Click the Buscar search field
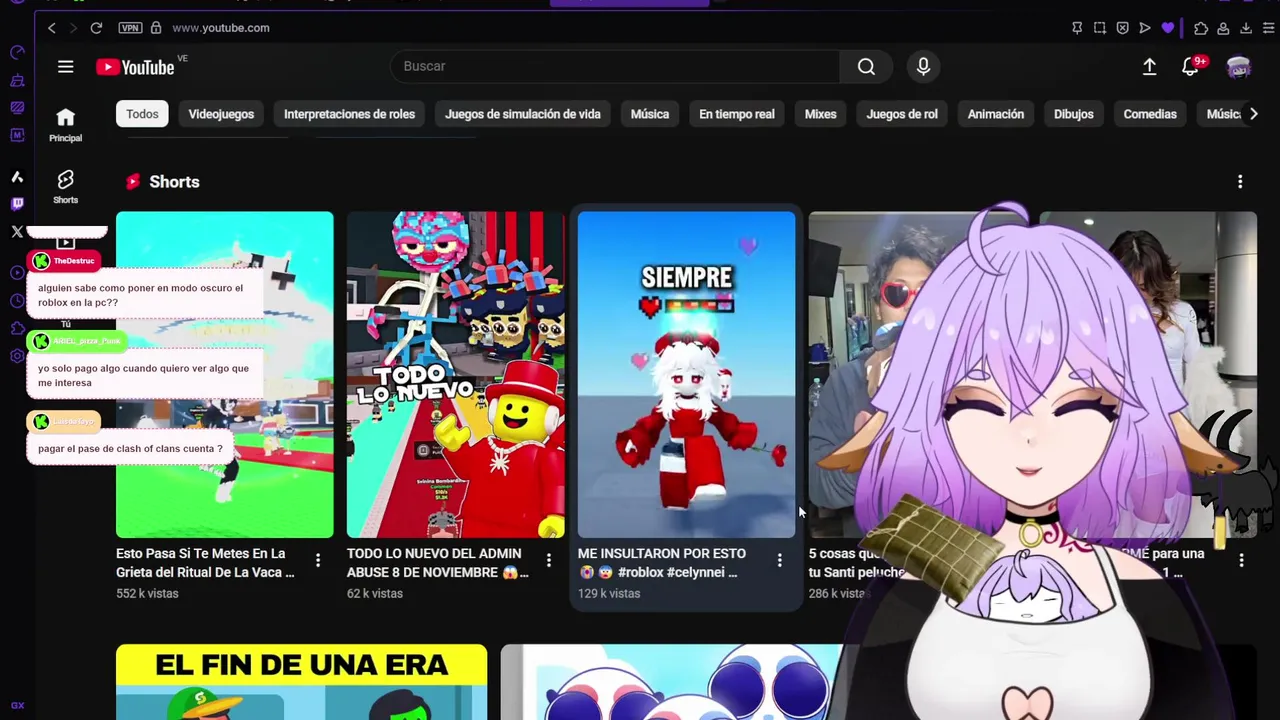Image resolution: width=1280 pixels, height=720 pixels. (x=615, y=66)
